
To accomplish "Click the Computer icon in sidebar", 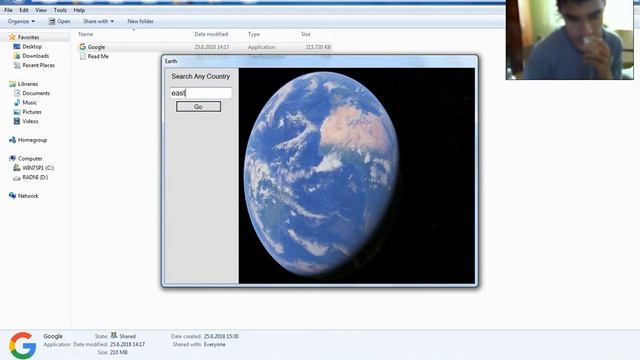I will pos(12,158).
